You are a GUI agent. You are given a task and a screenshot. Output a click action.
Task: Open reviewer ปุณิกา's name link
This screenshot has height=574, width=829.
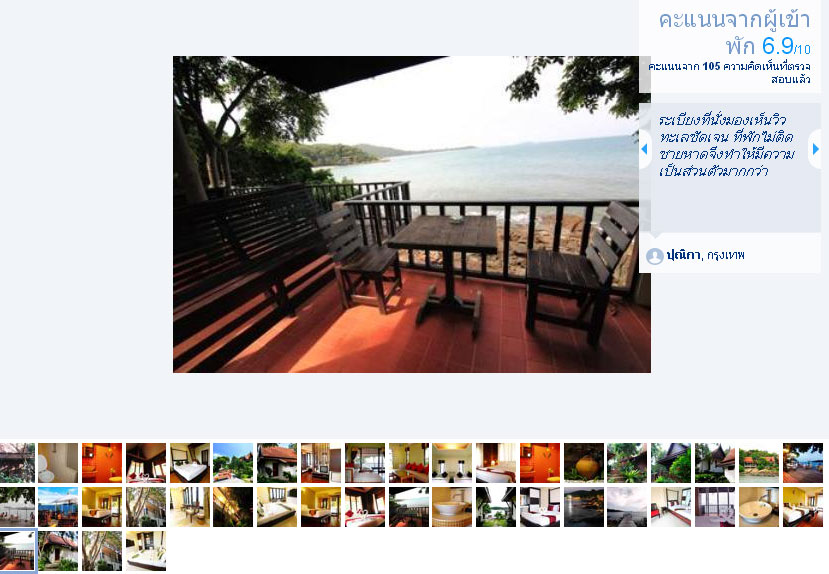(x=683, y=255)
